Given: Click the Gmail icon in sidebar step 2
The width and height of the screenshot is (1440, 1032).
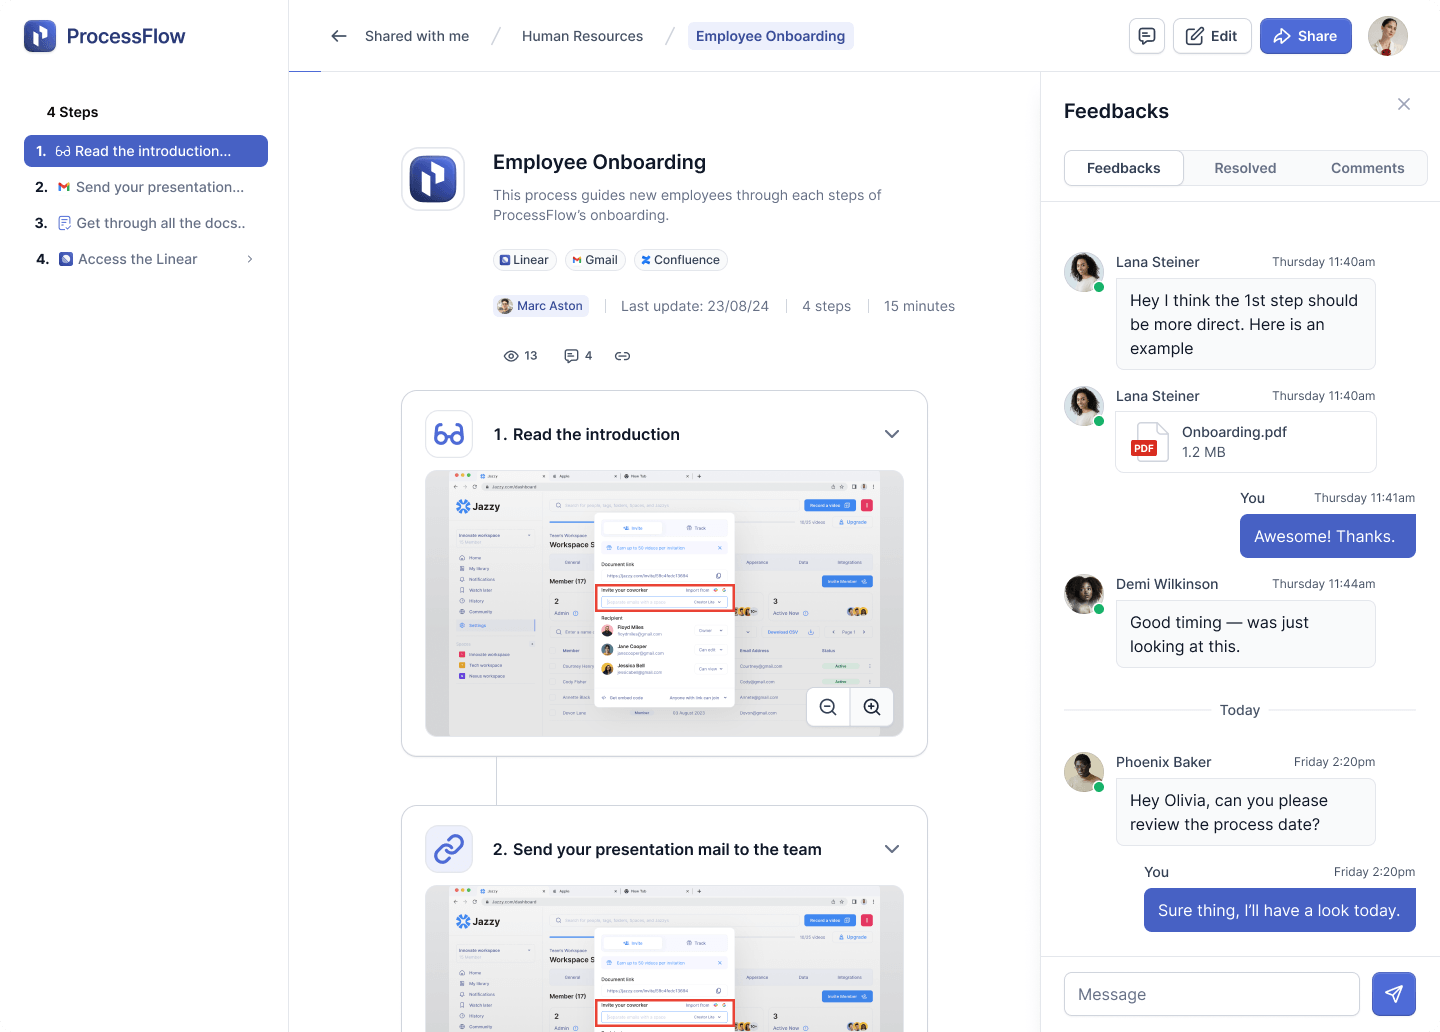Looking at the screenshot, I should (x=64, y=187).
